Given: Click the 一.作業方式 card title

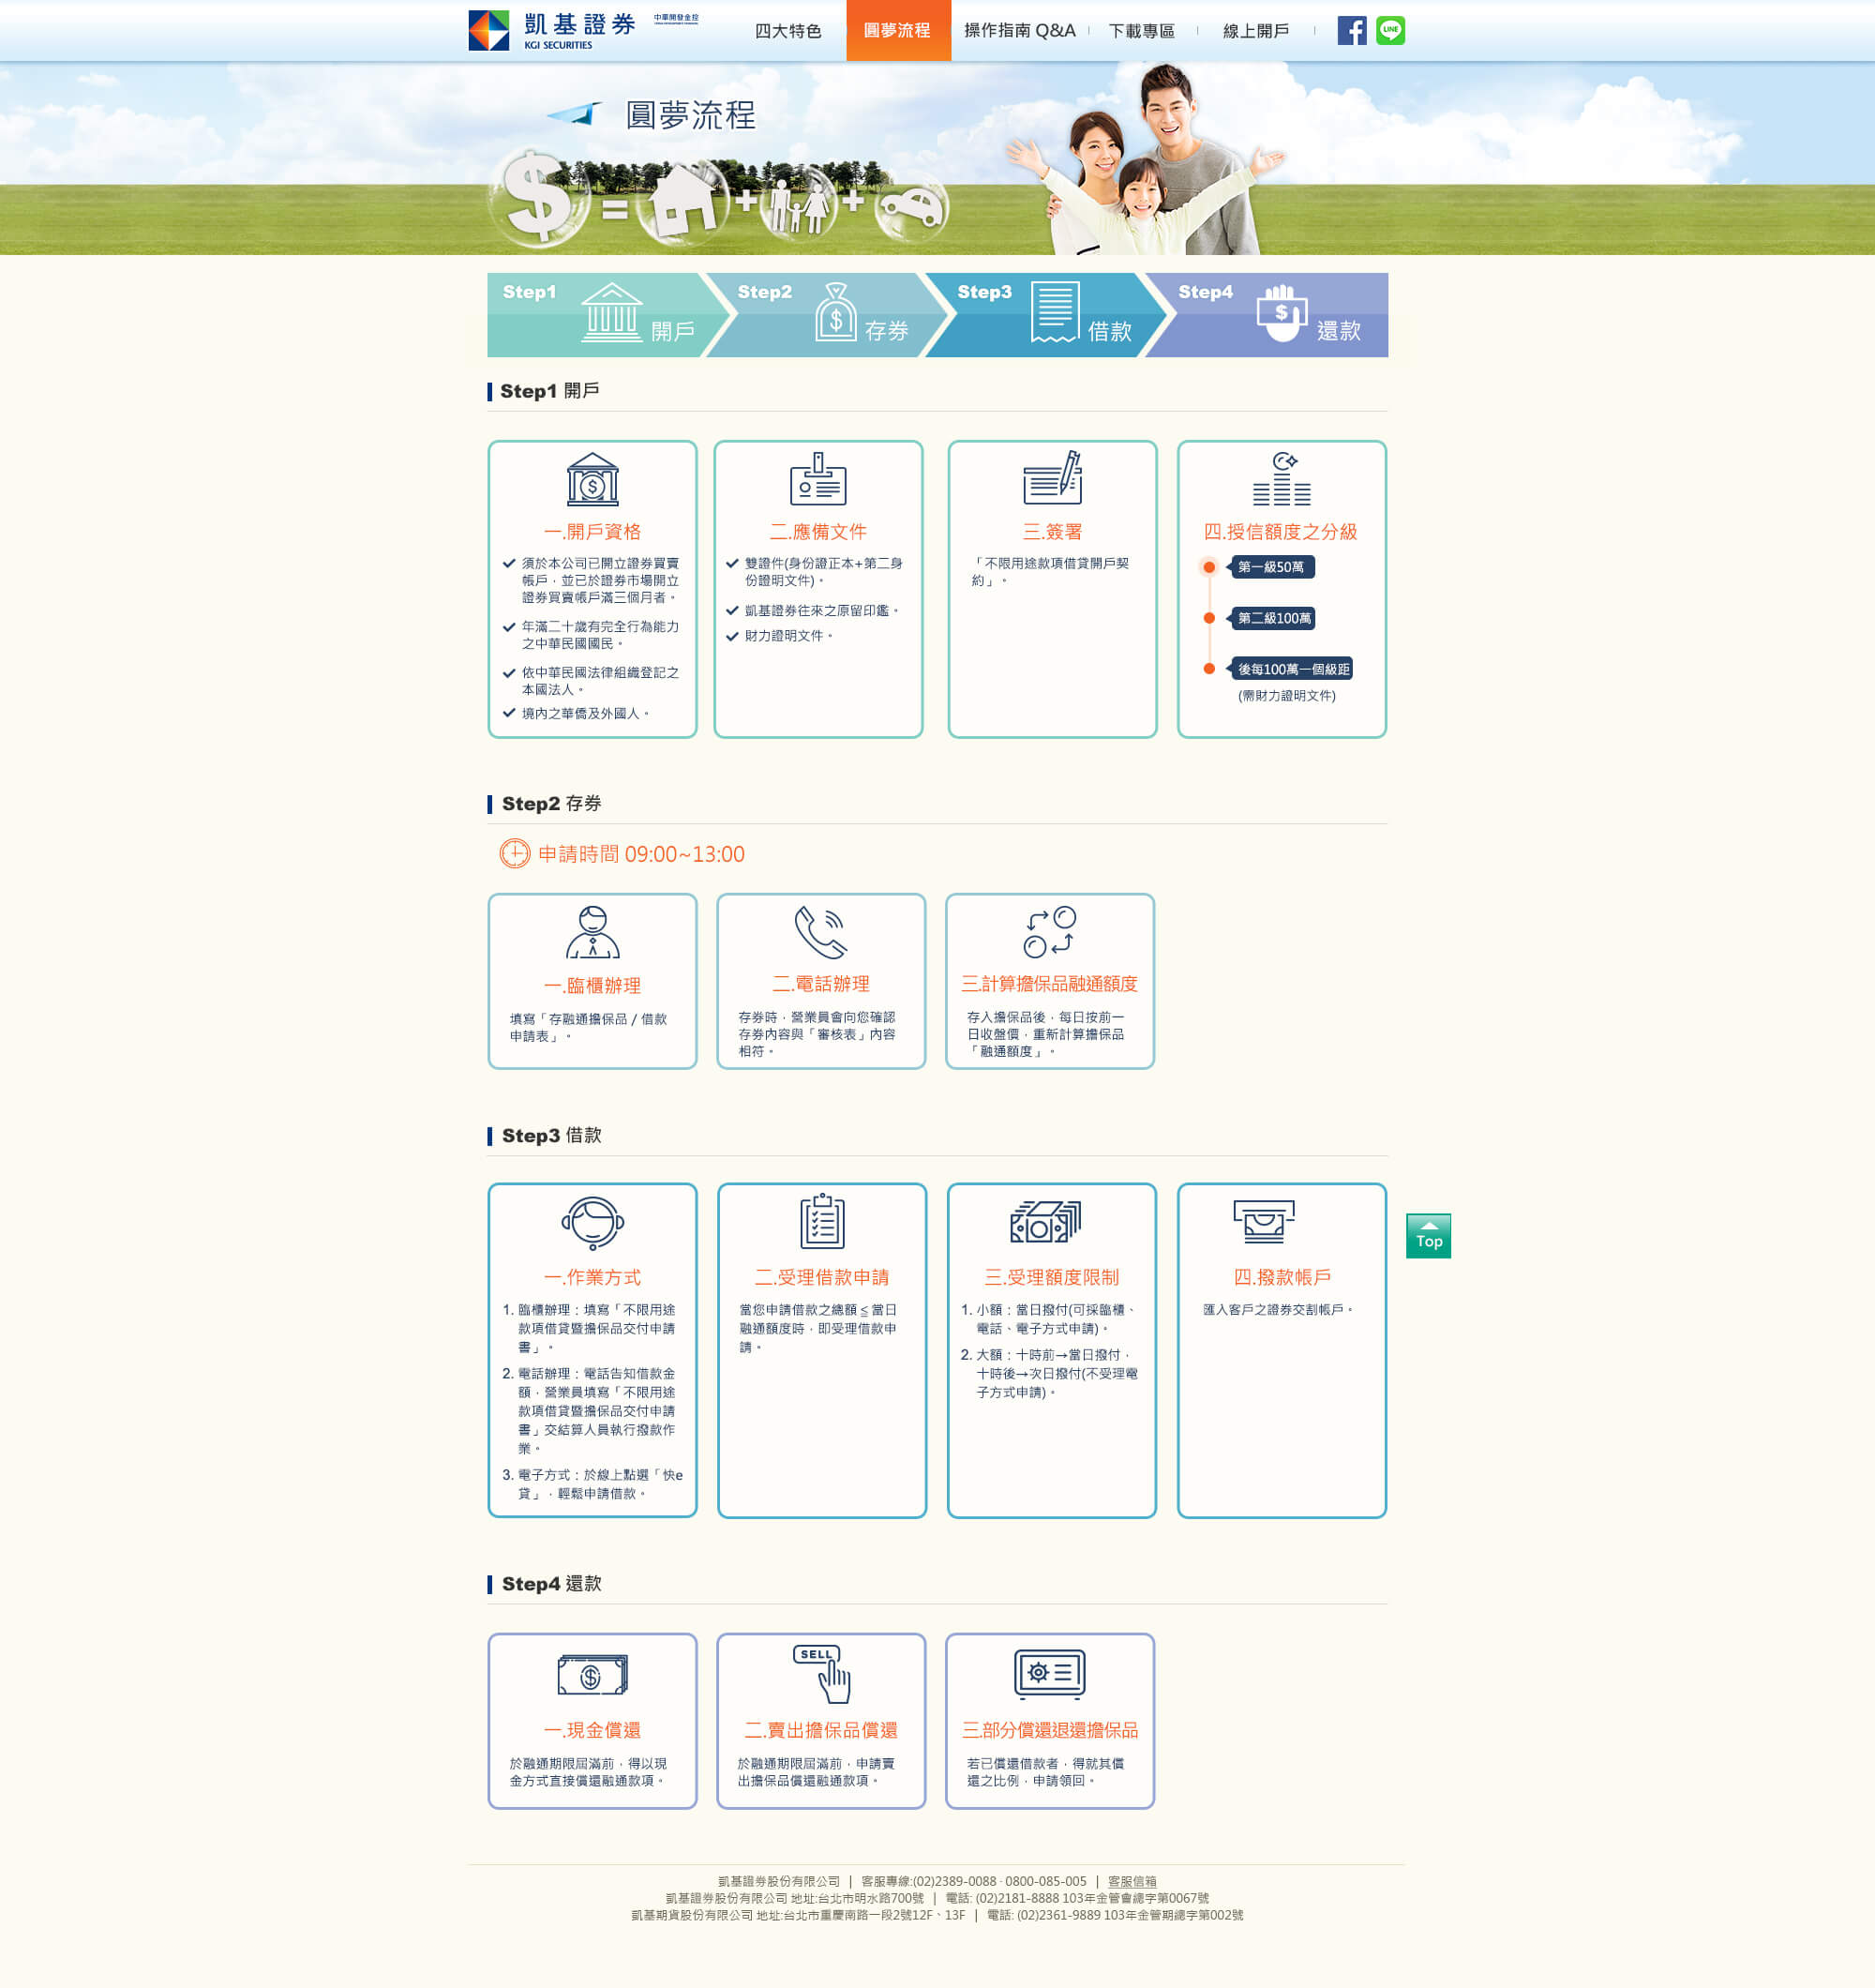Looking at the screenshot, I should pos(592,1277).
